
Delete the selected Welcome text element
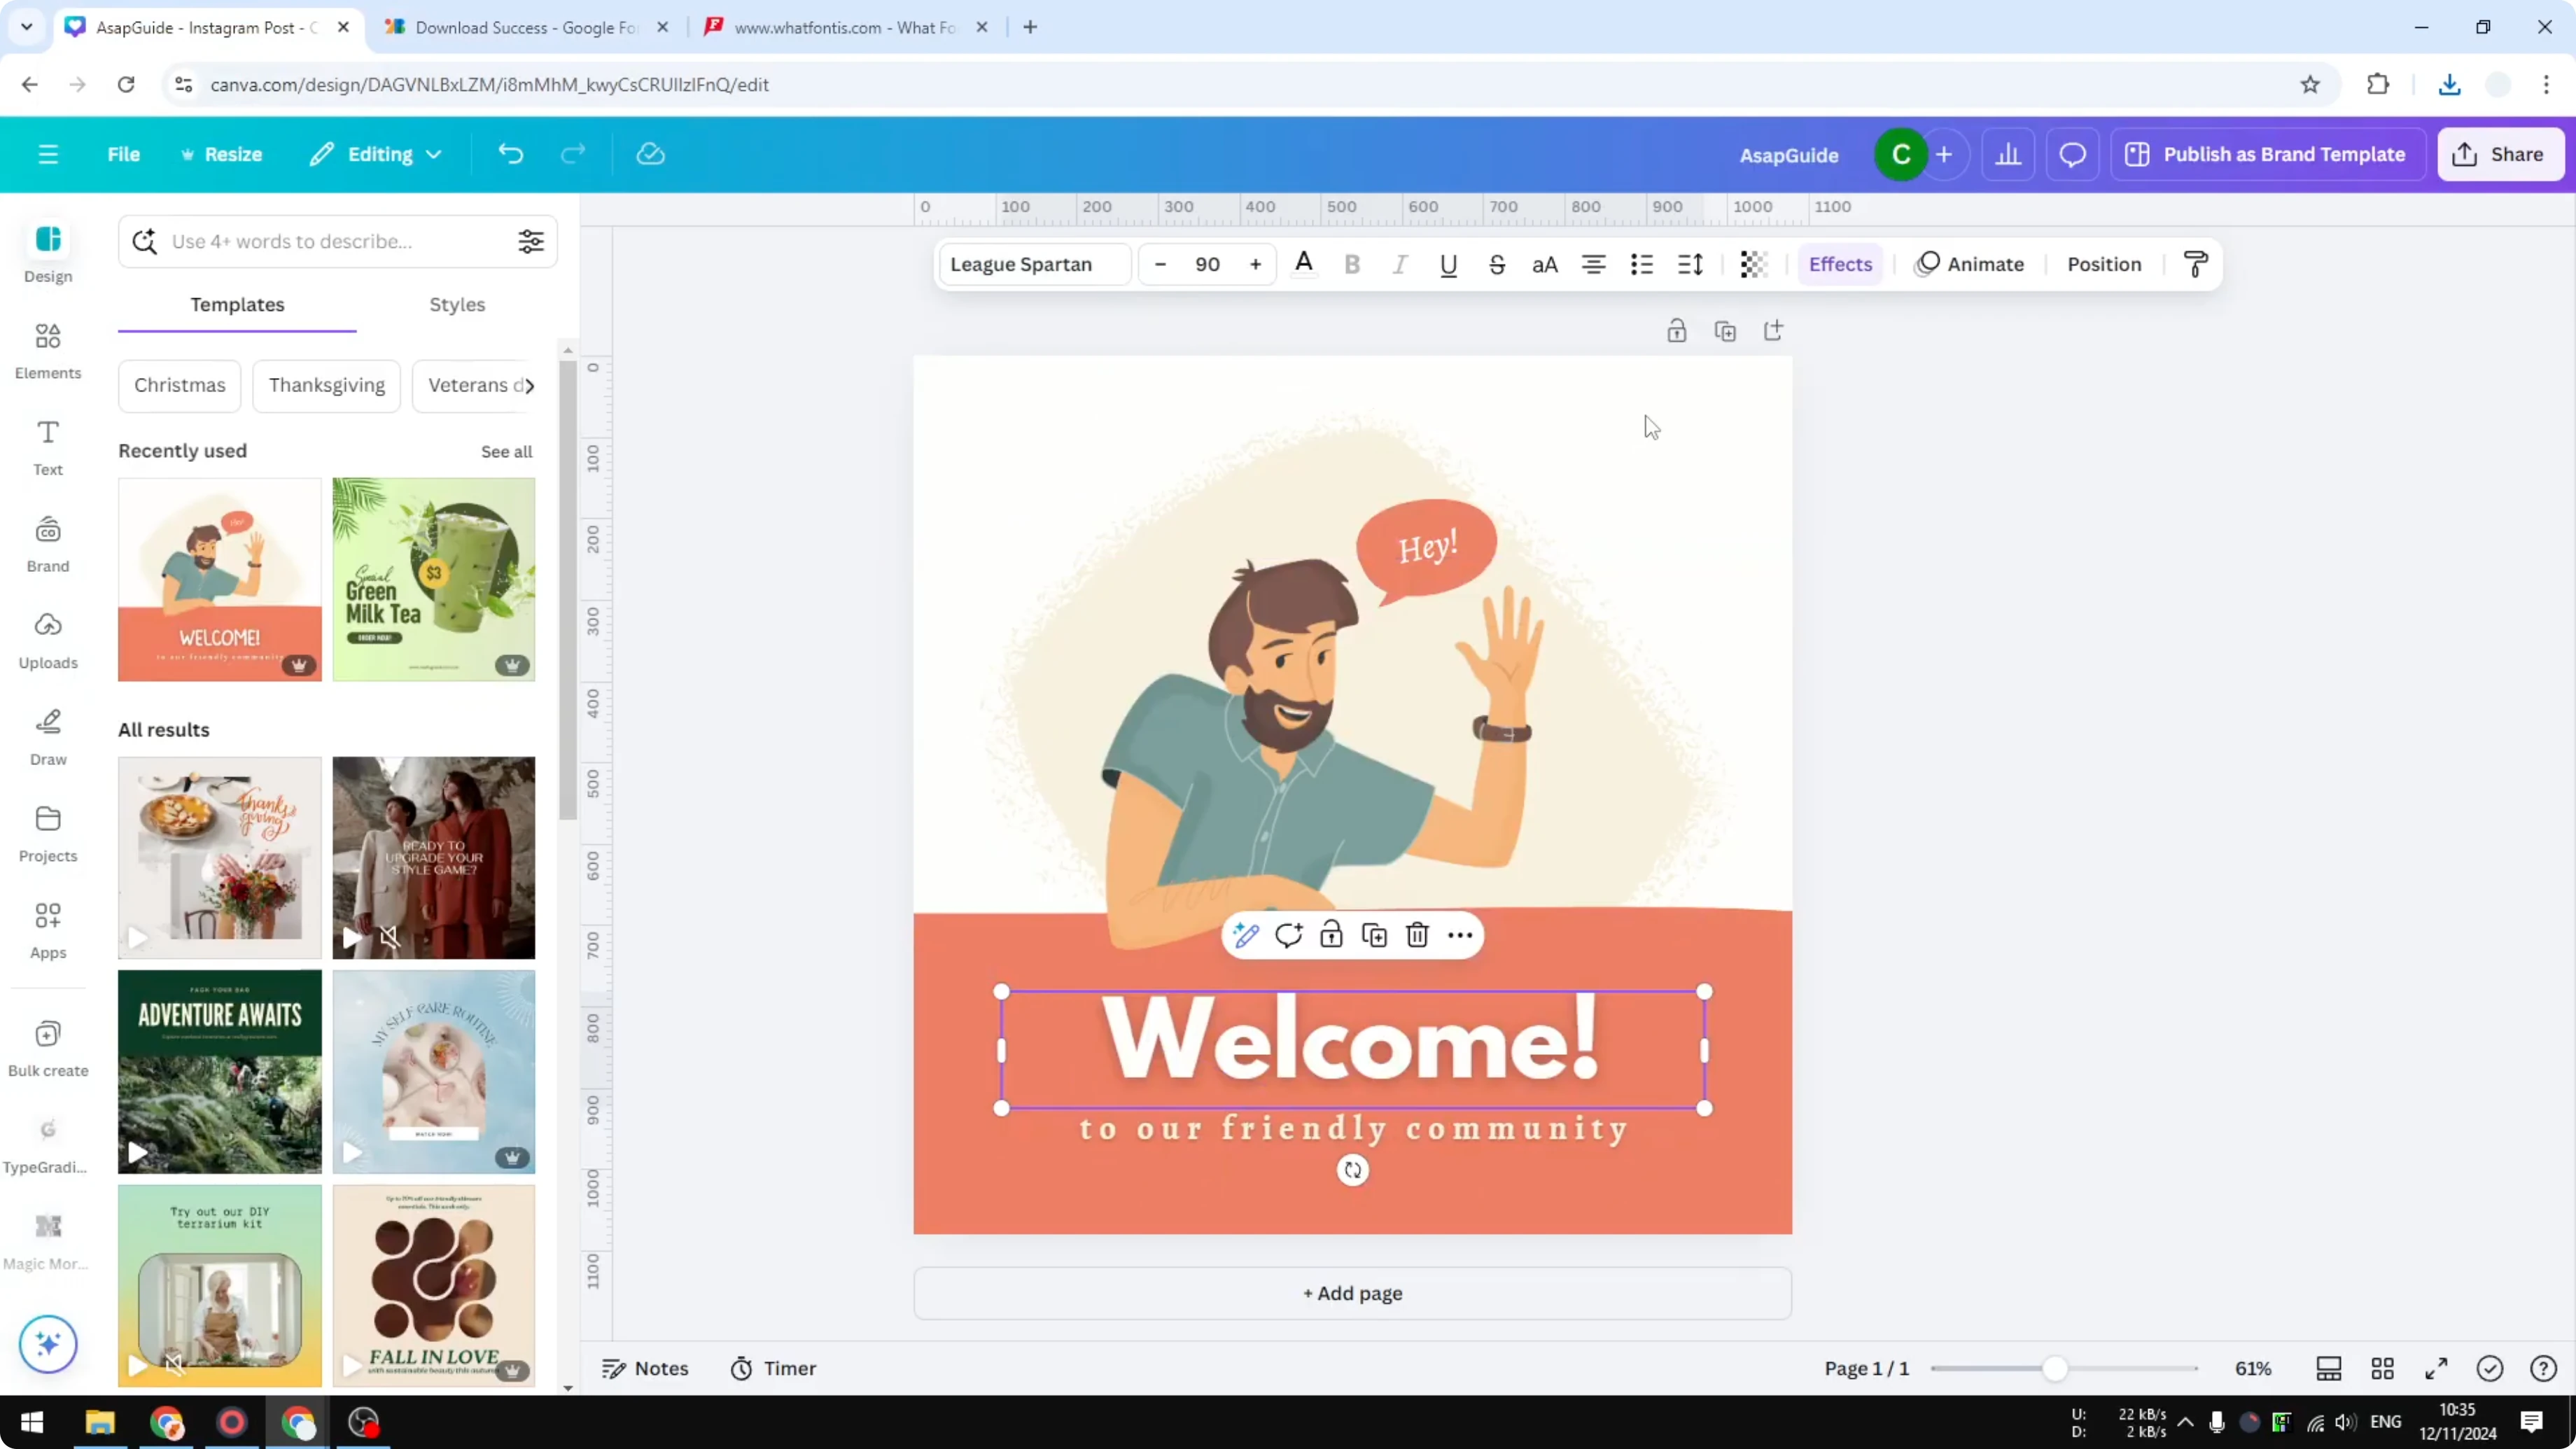pos(1417,934)
